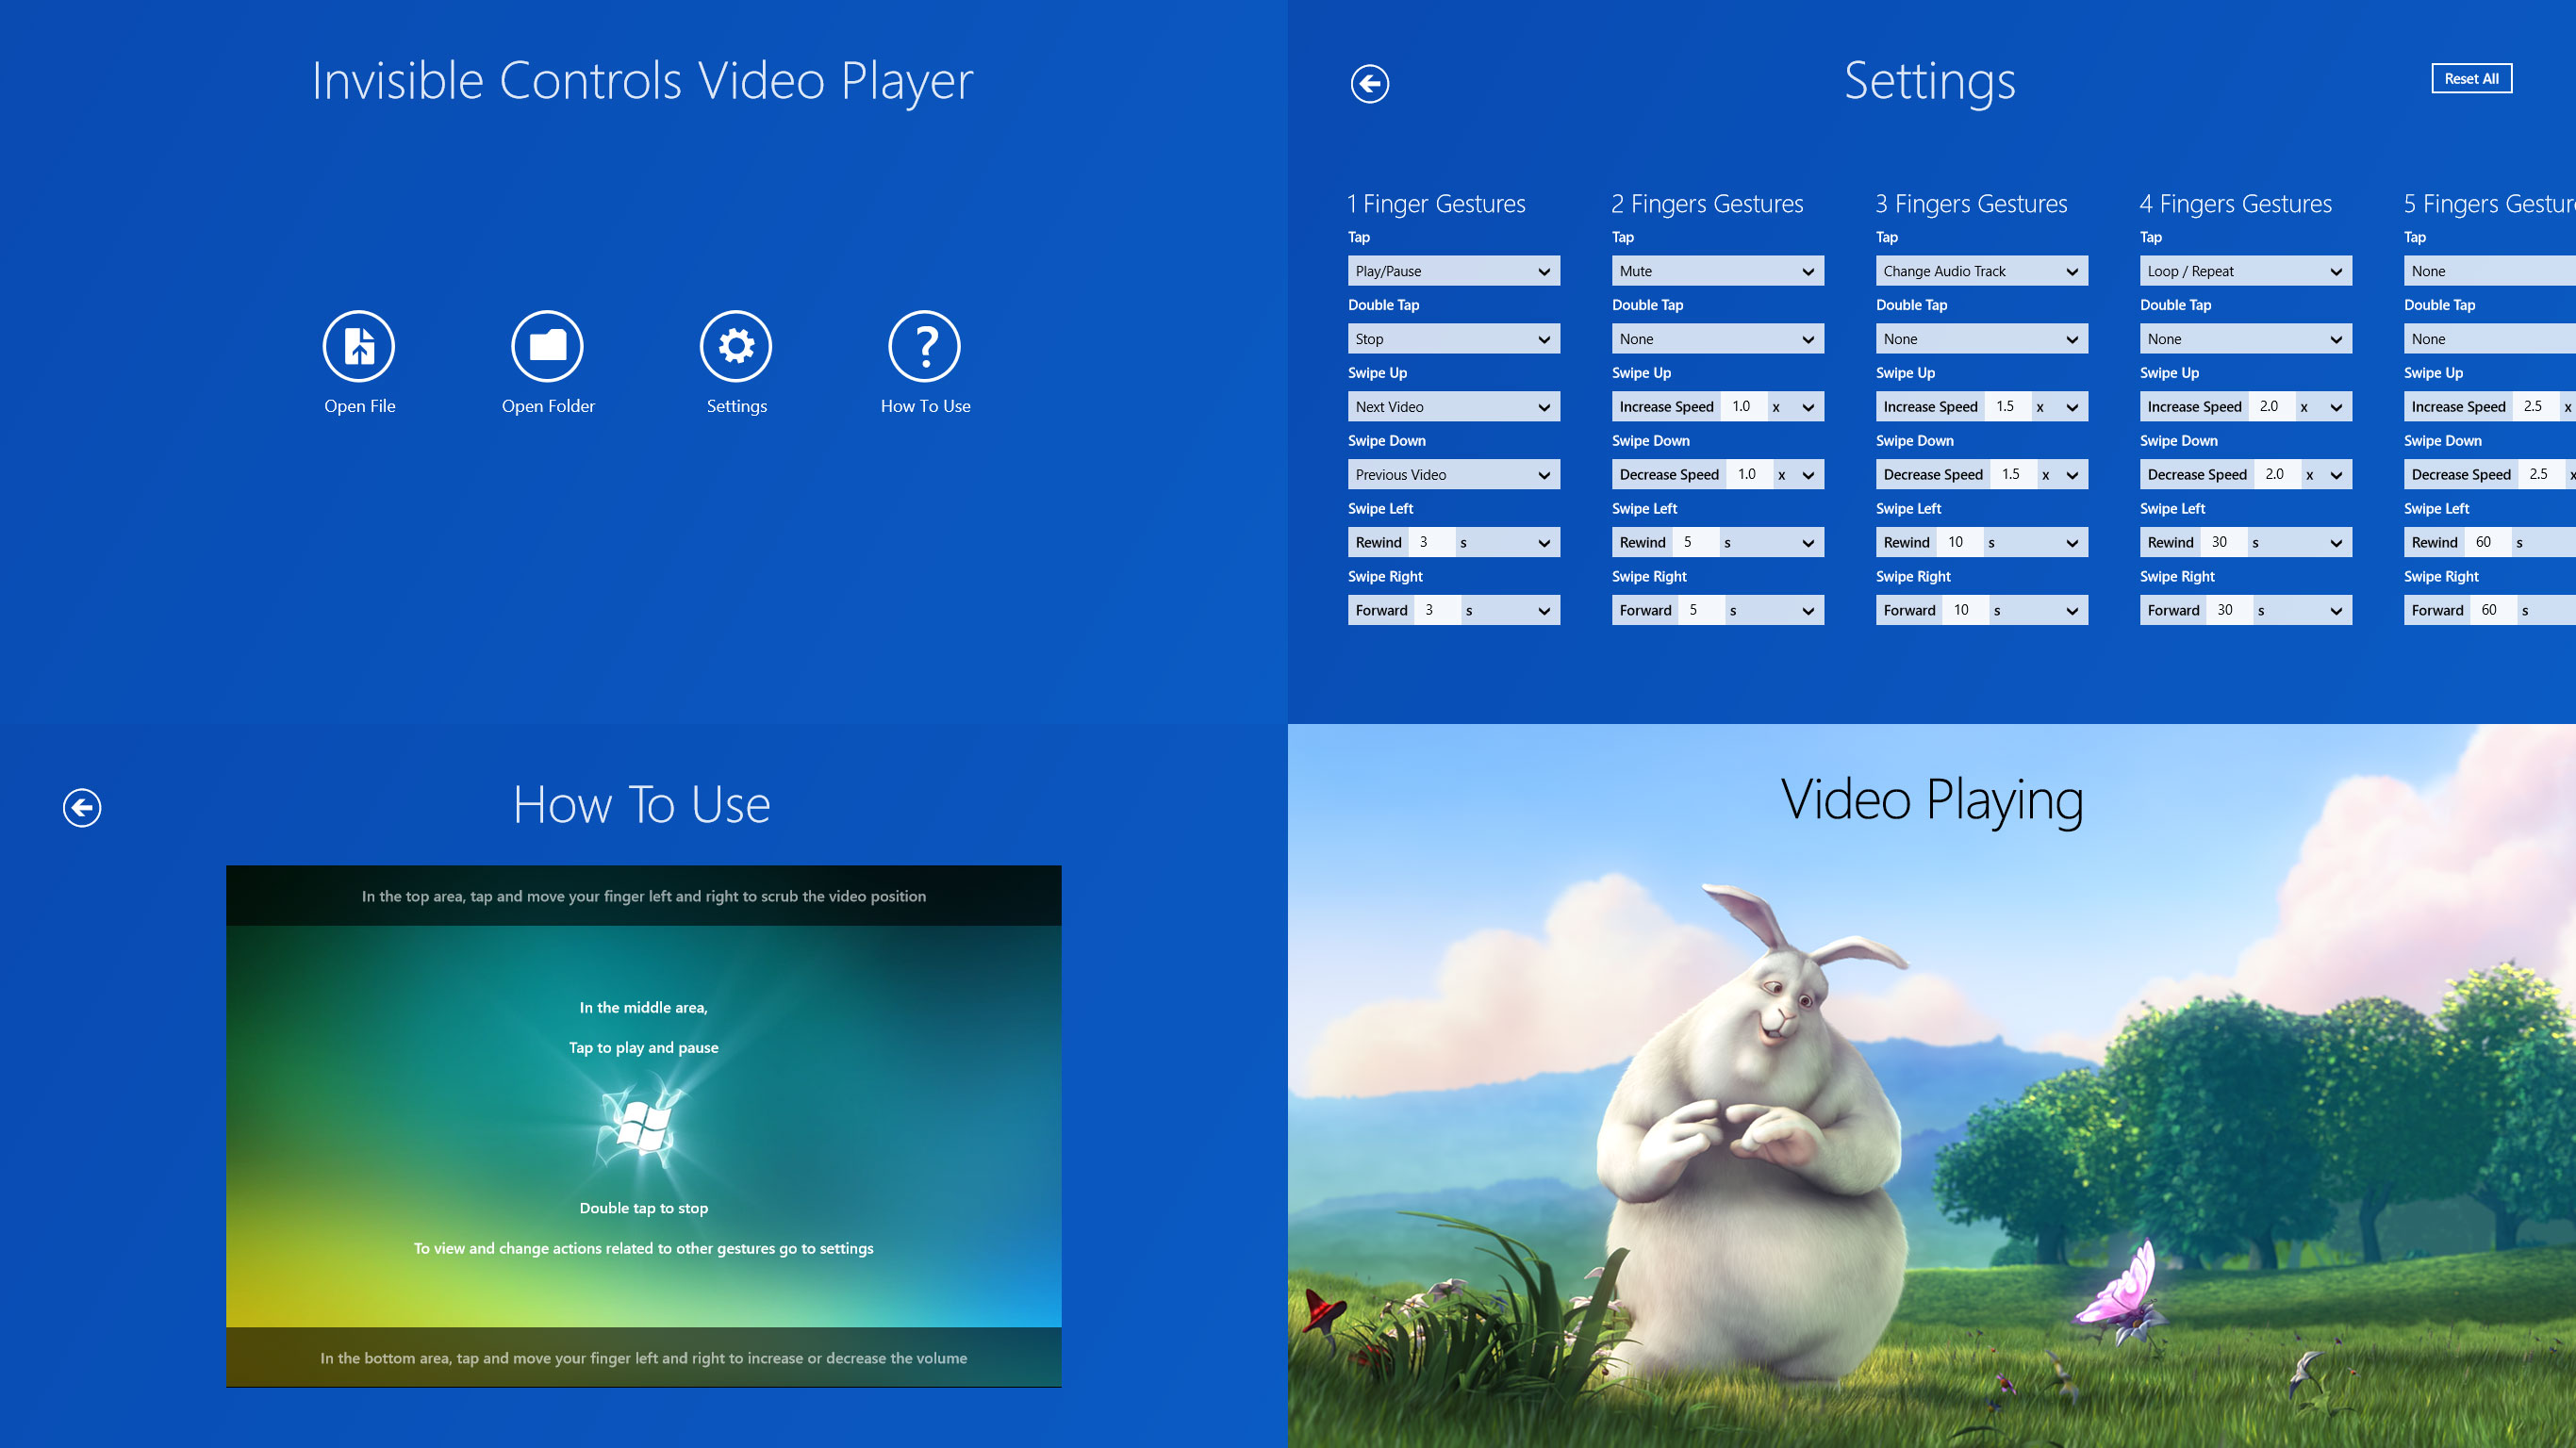This screenshot has height=1448, width=2576.
Task: Go back from the Settings page
Action: [x=1370, y=84]
